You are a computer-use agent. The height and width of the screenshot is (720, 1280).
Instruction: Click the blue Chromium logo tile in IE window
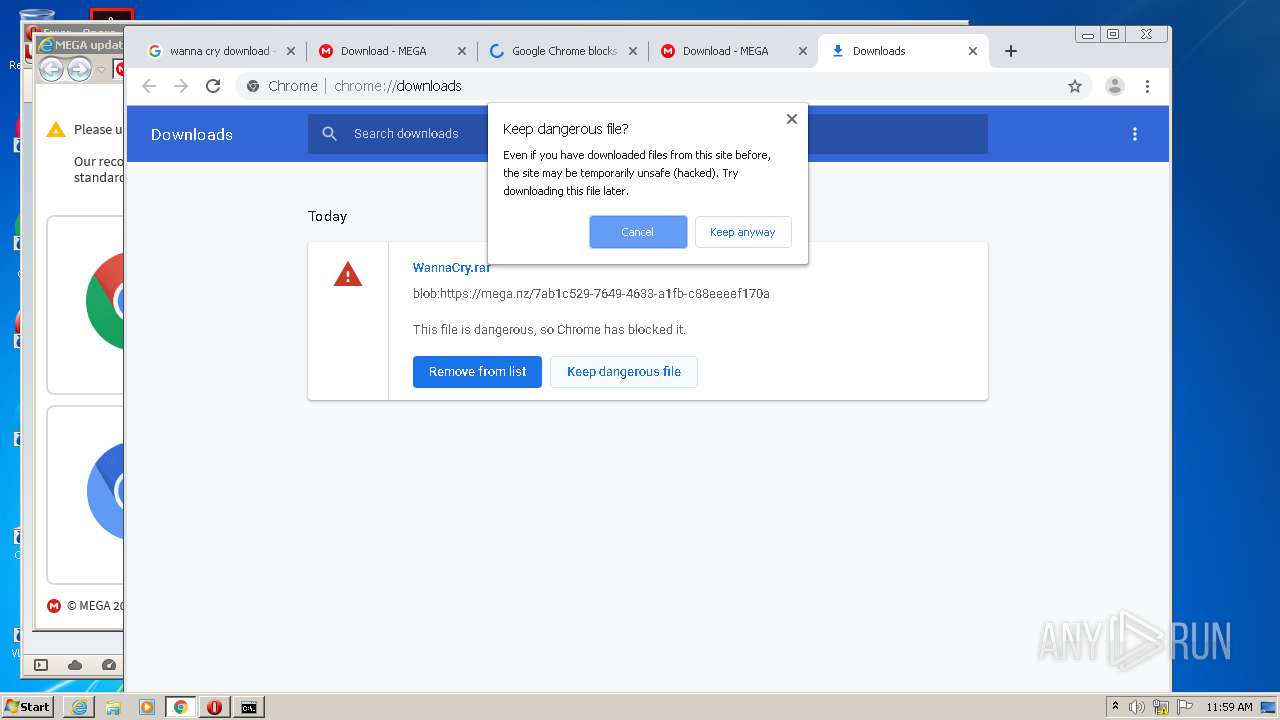point(86,494)
